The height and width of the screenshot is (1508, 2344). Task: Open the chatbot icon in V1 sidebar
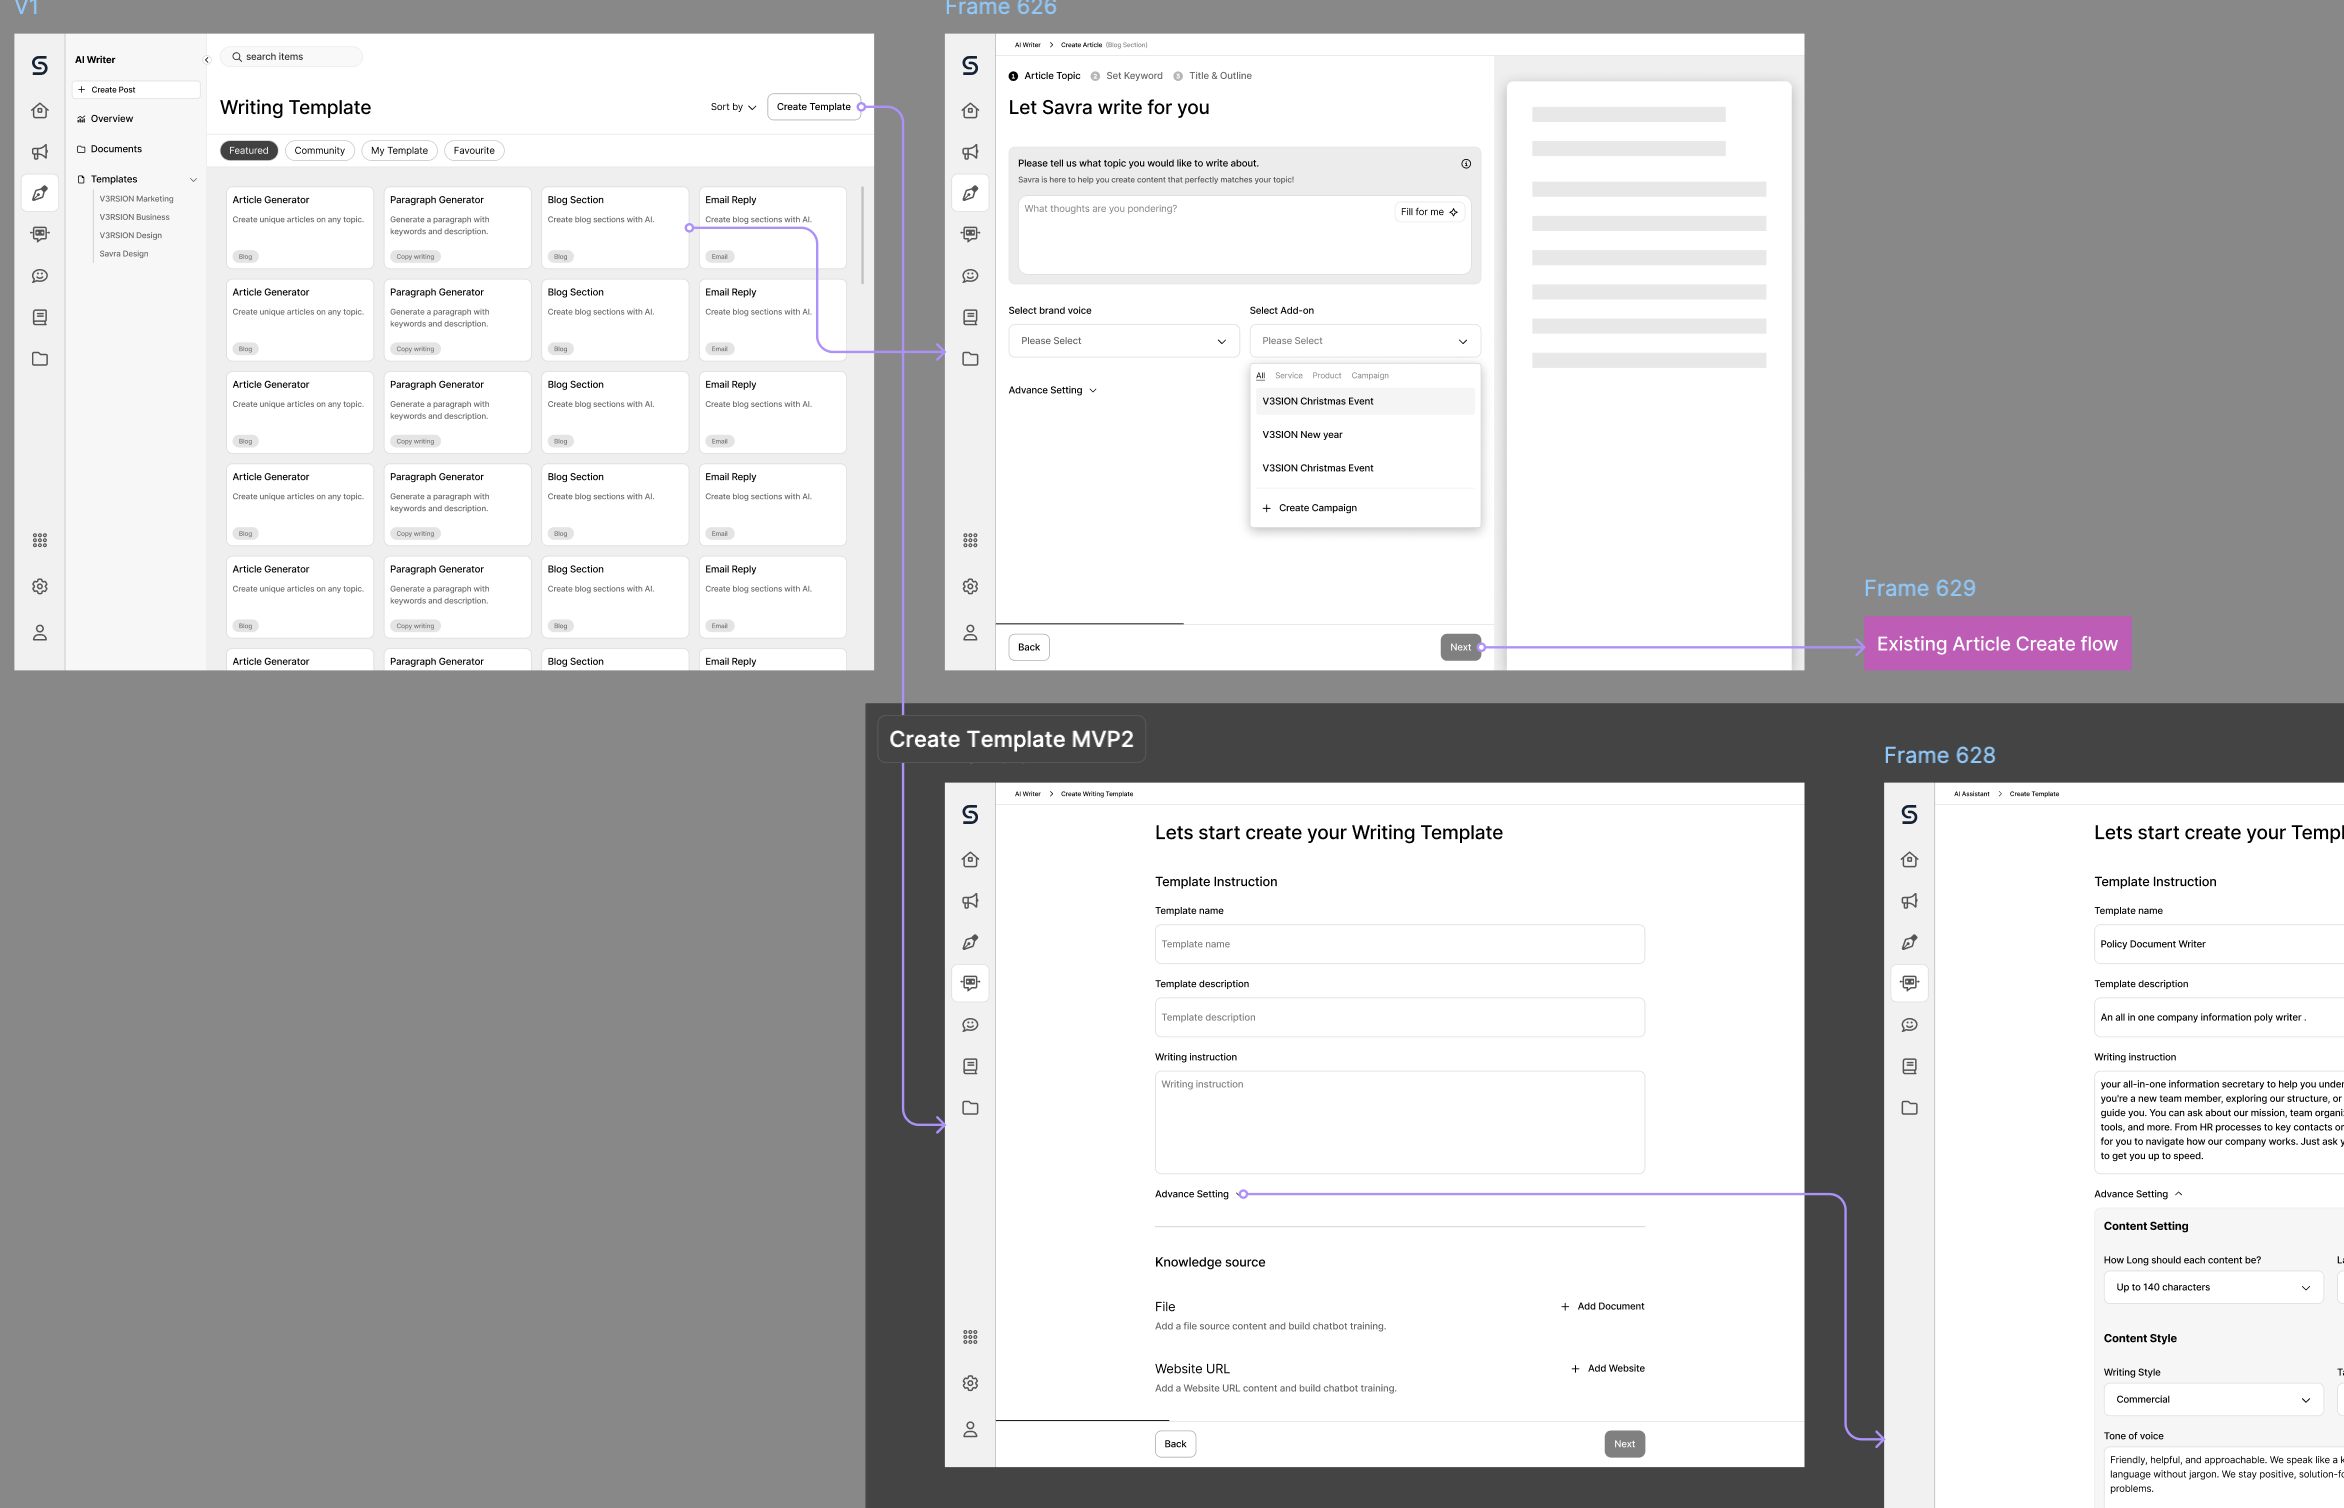coord(40,234)
